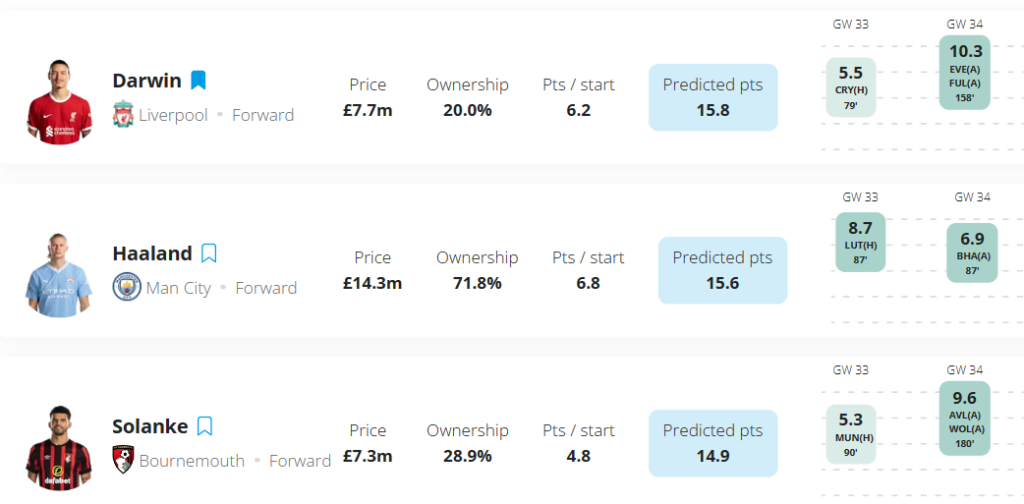Viewport: 1024px width, 504px height.
Task: Select Darwin's predicted points 15.8 box
Action: (712, 97)
